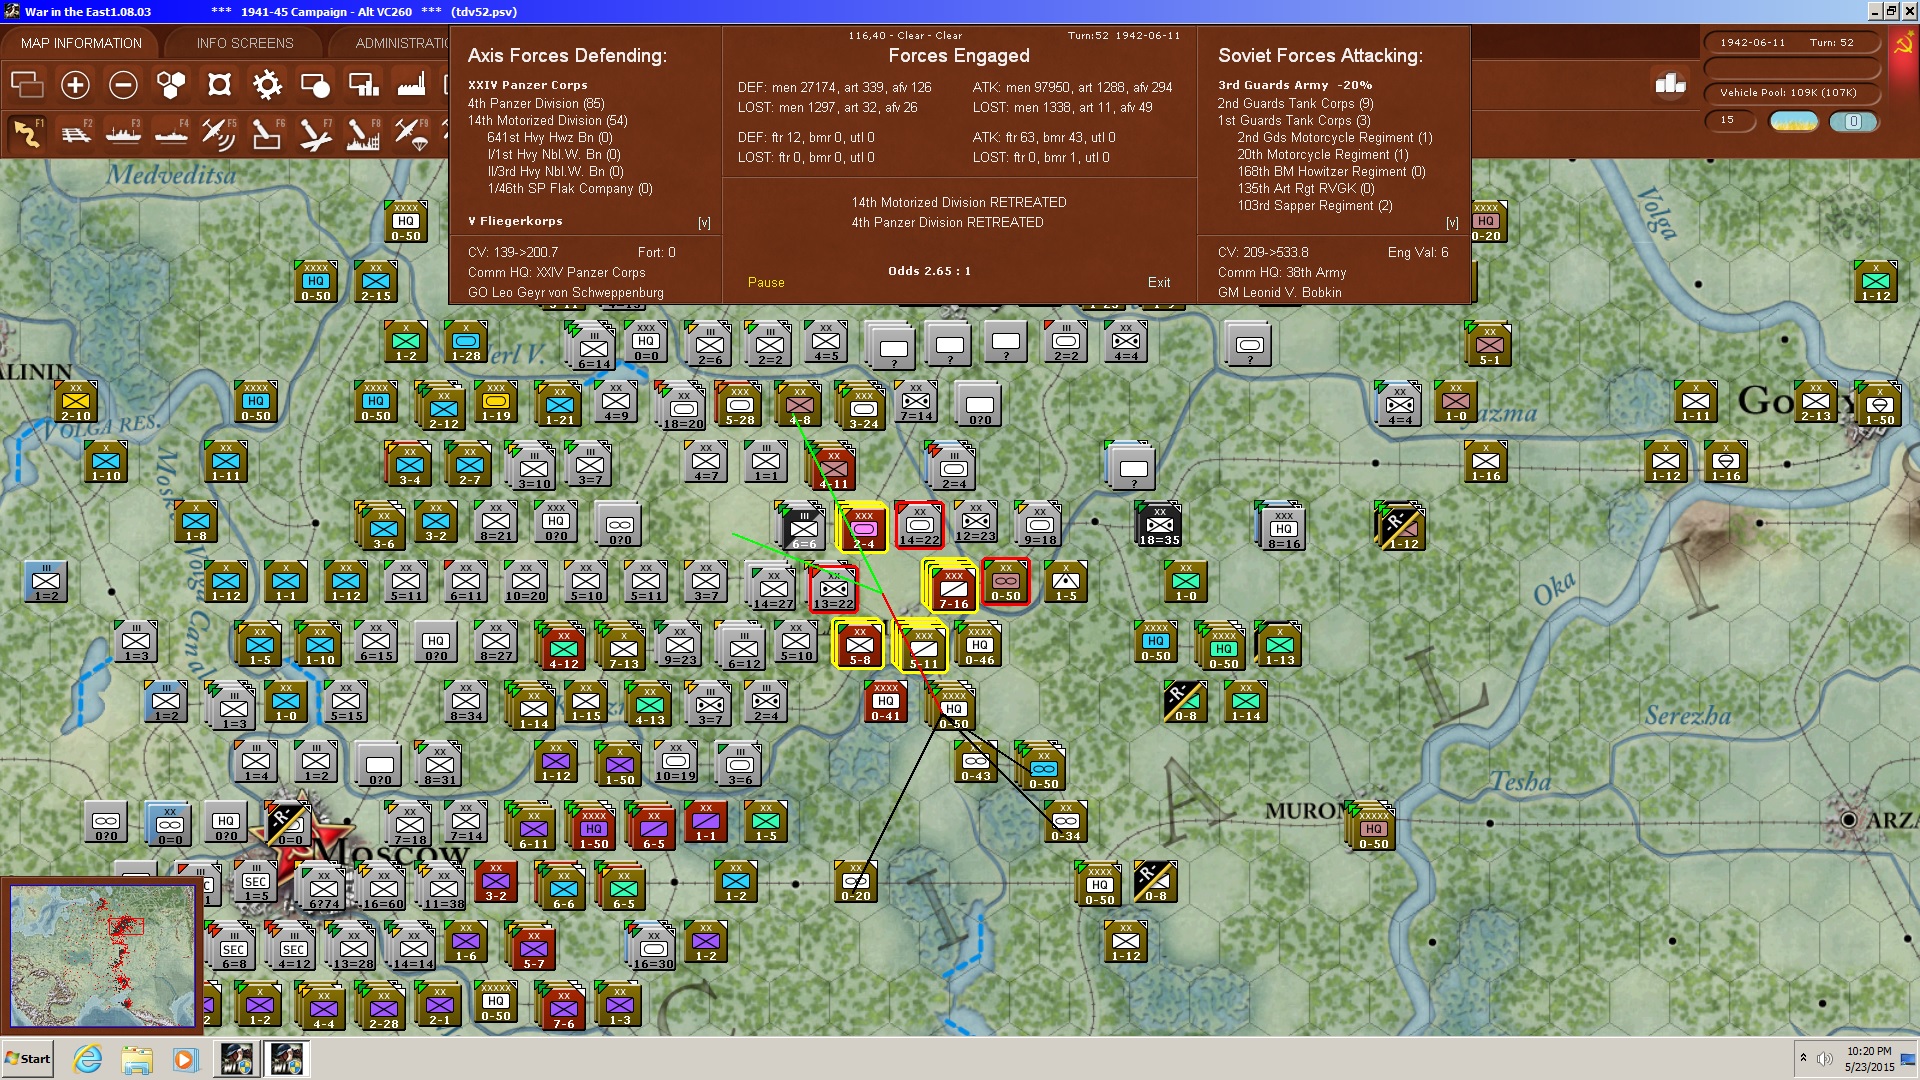Open 3rd Guards Army entry
Image resolution: width=1920 pixels, height=1080 pixels.
(1295, 85)
